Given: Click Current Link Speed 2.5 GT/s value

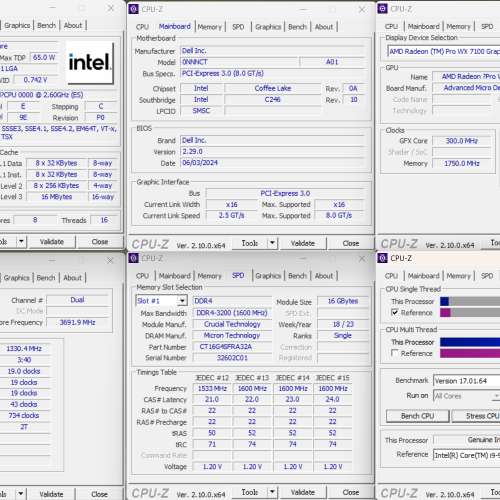Looking at the screenshot, I should [231, 215].
